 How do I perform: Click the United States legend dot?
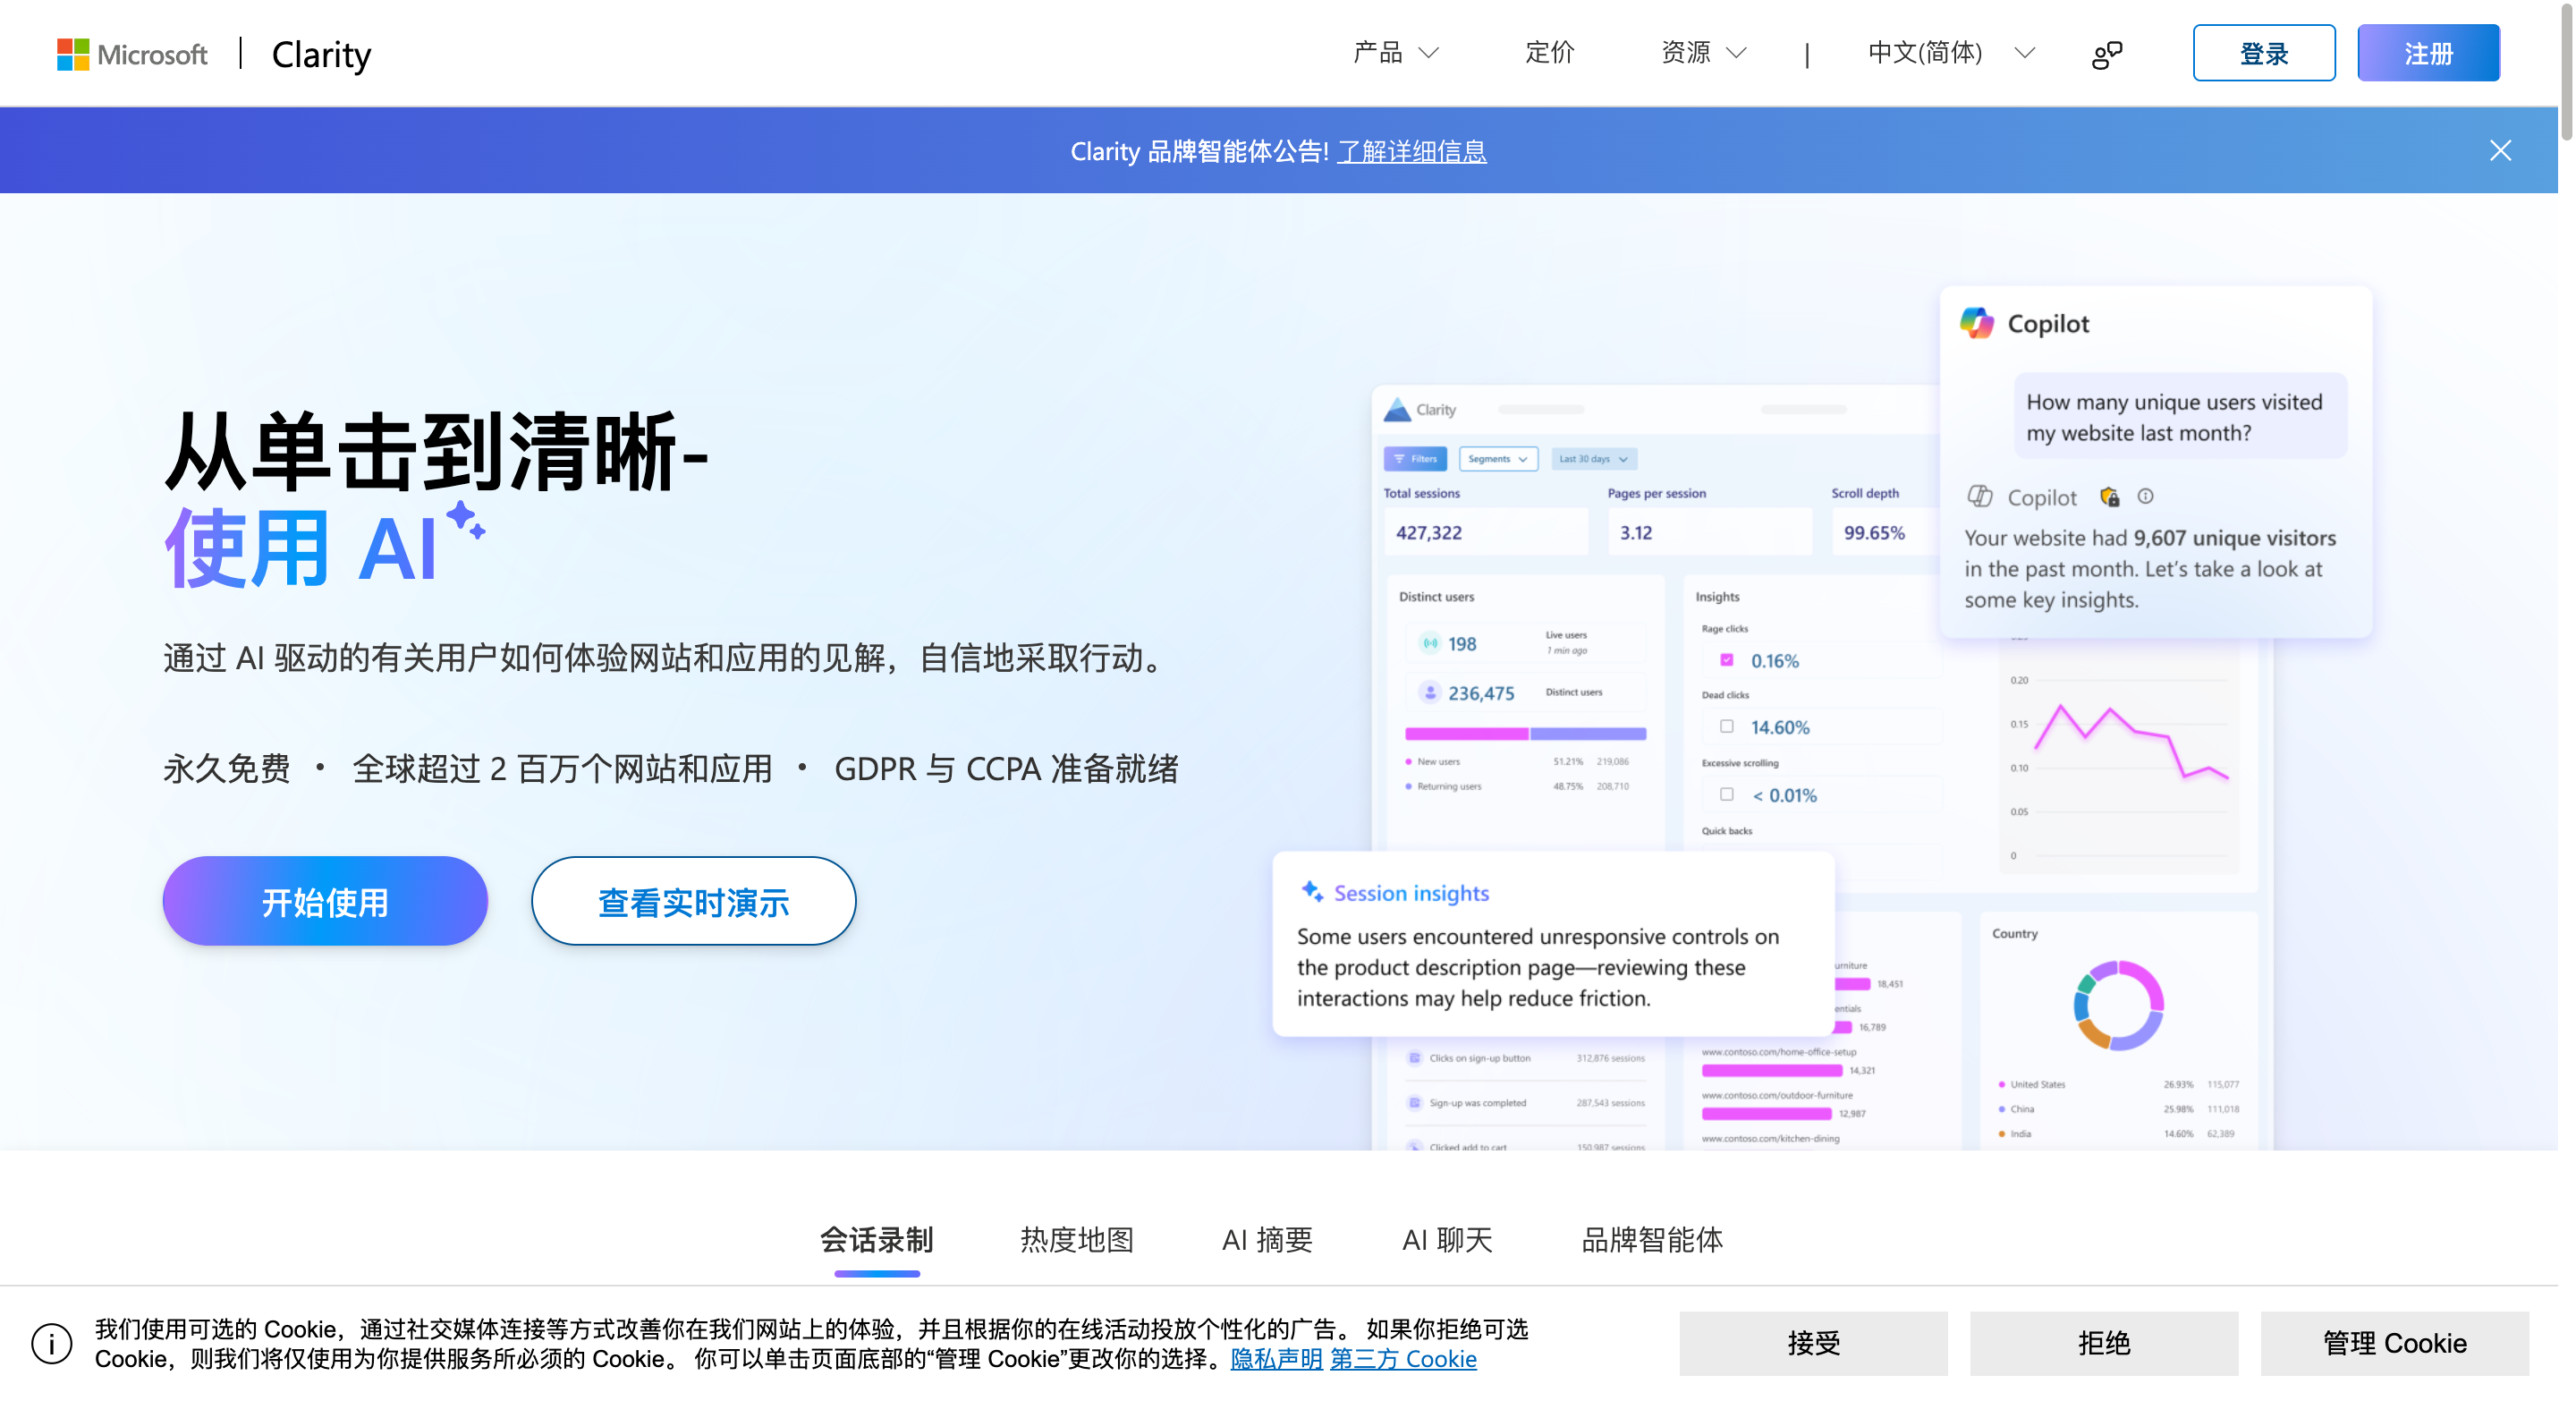2001,1084
